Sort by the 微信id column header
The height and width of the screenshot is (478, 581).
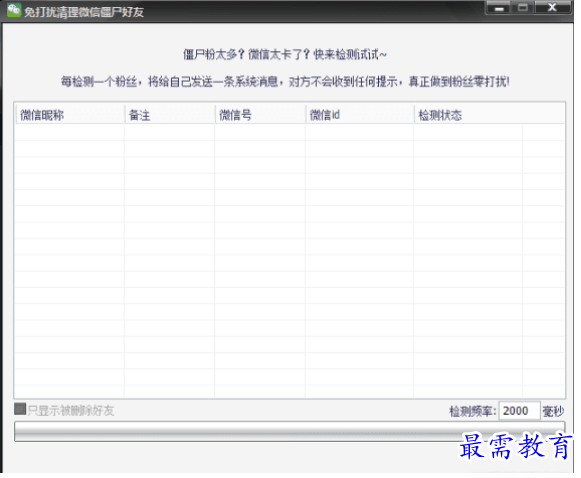pos(359,115)
